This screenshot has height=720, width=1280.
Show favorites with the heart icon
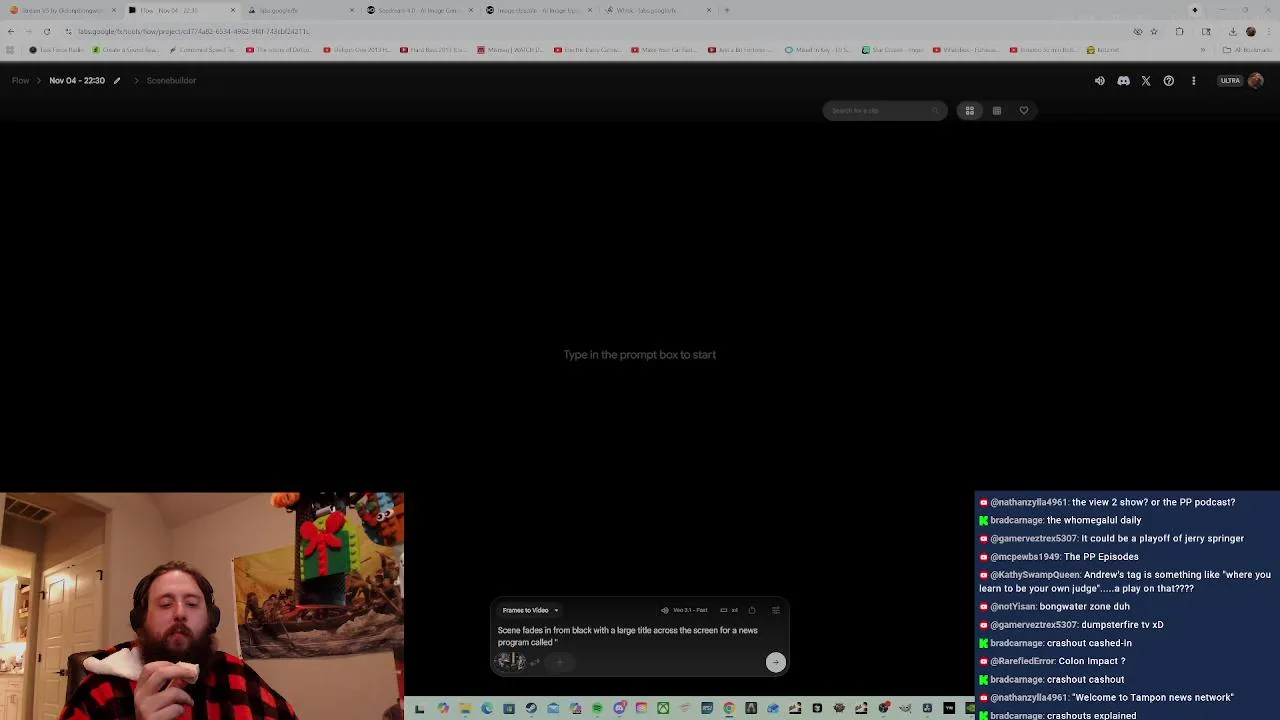click(1024, 110)
